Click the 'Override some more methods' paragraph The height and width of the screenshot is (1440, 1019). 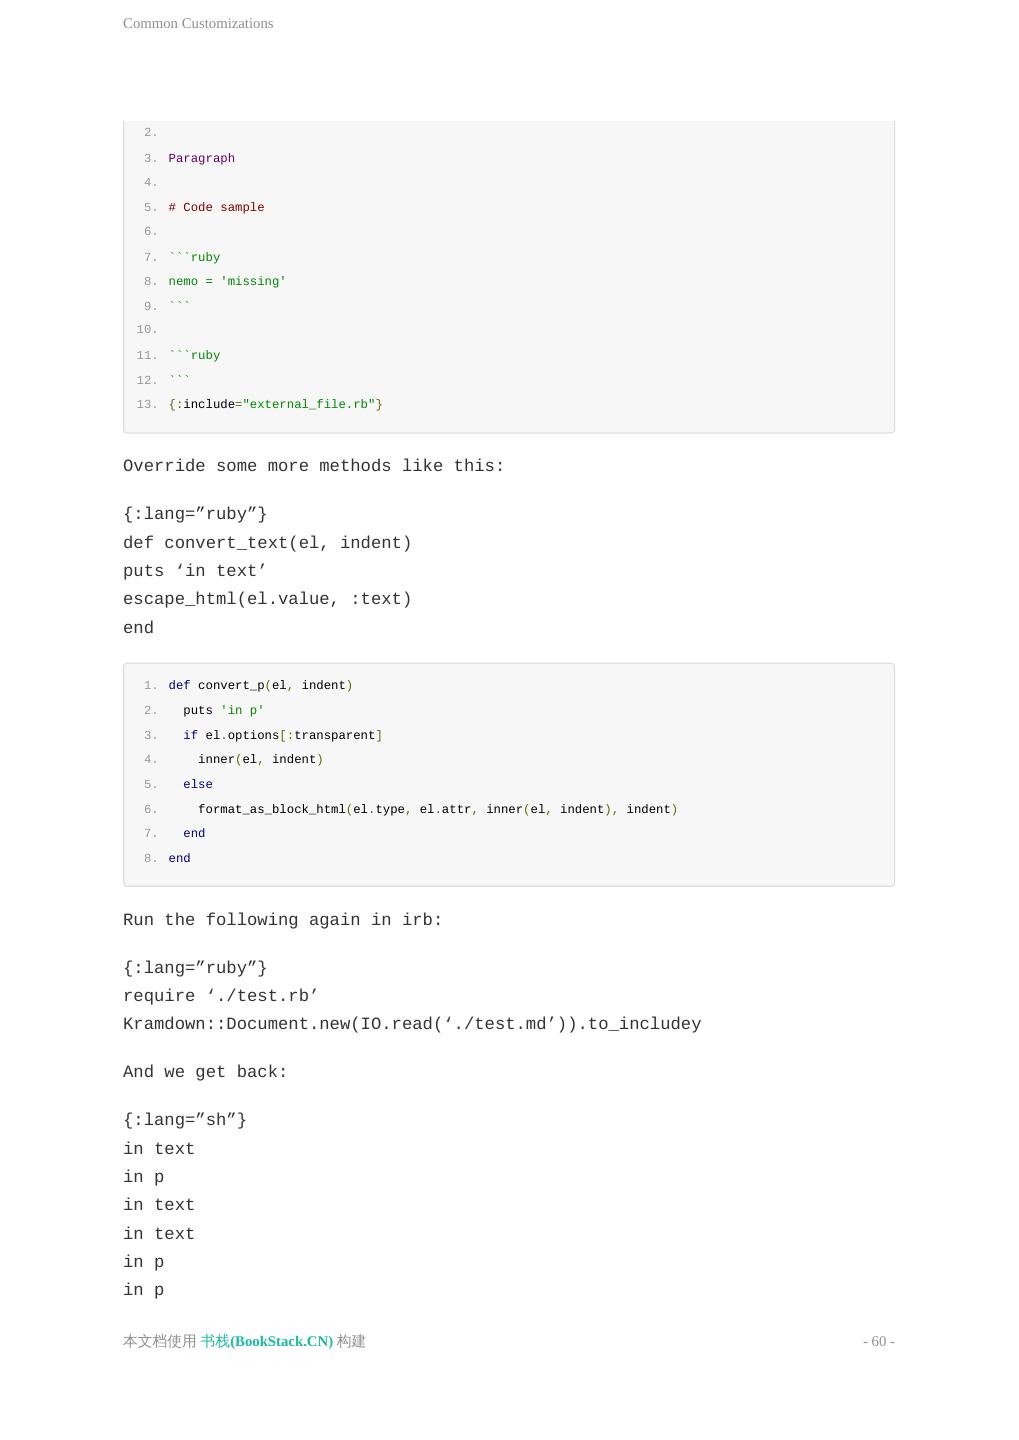click(x=313, y=466)
